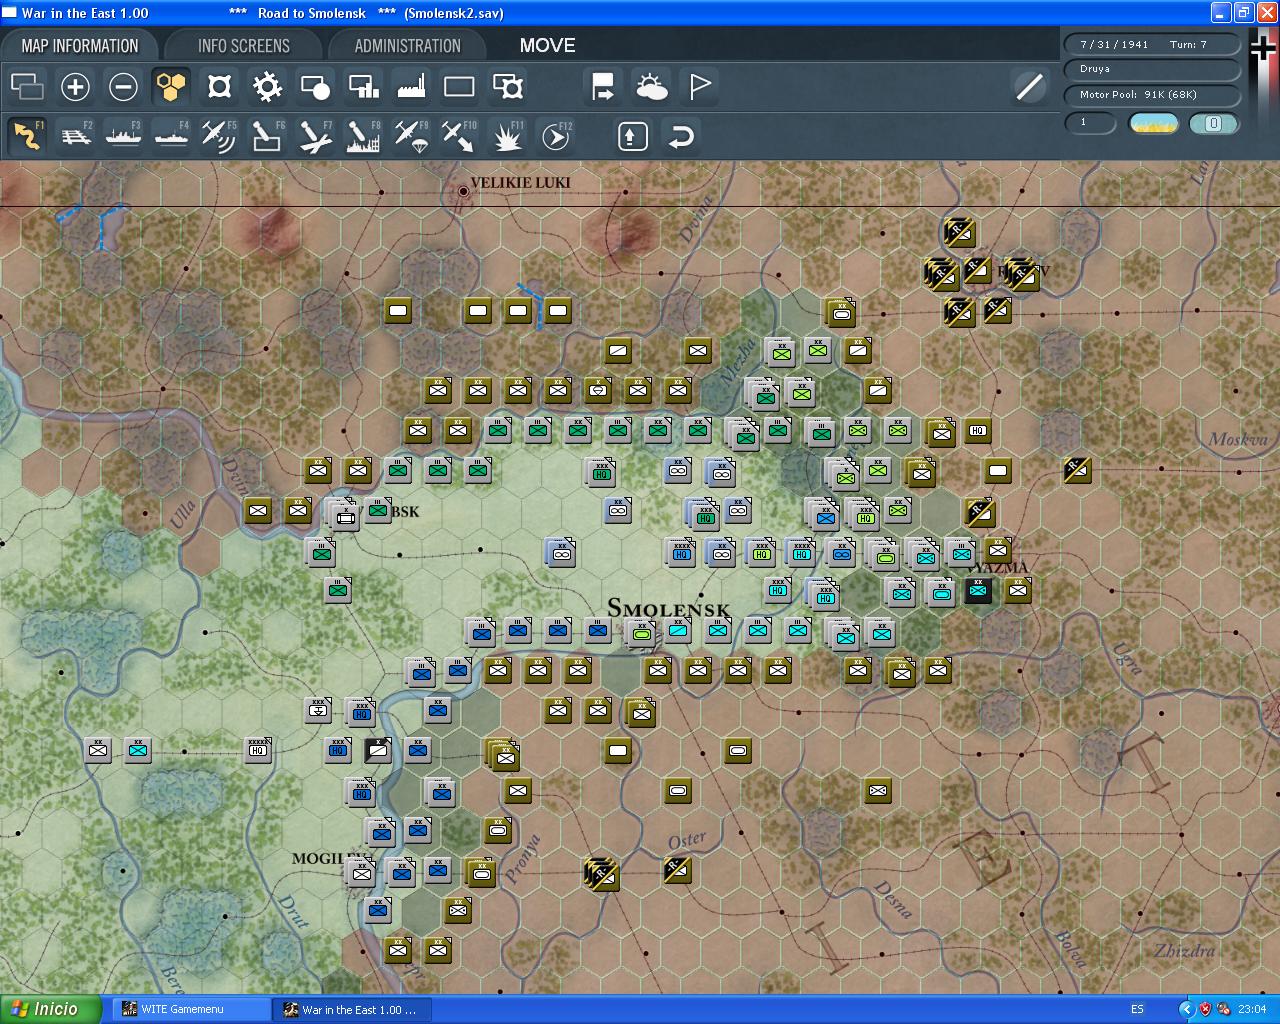This screenshot has height=1024, width=1280.
Task: Toggle the notched square map overlay icon
Action: (x=219, y=87)
